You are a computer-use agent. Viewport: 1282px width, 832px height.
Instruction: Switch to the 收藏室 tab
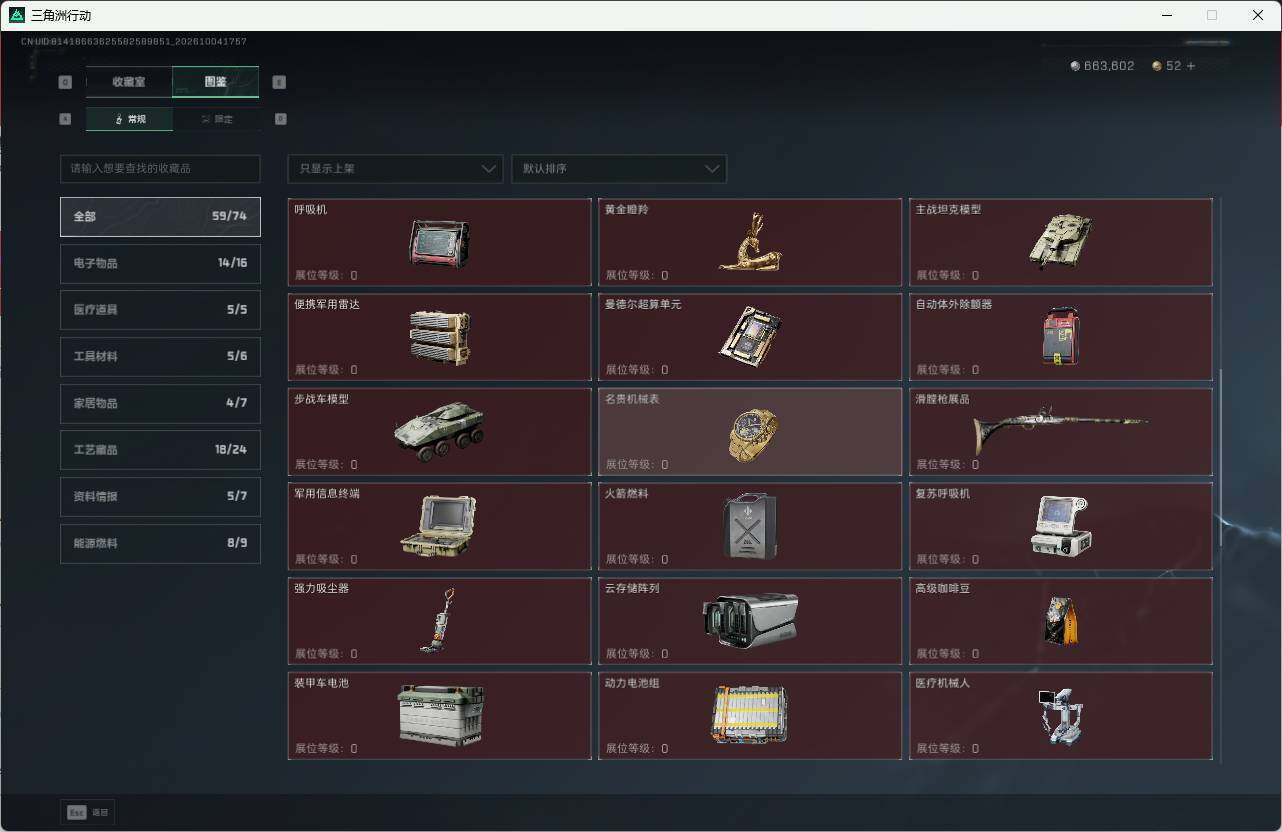(129, 82)
